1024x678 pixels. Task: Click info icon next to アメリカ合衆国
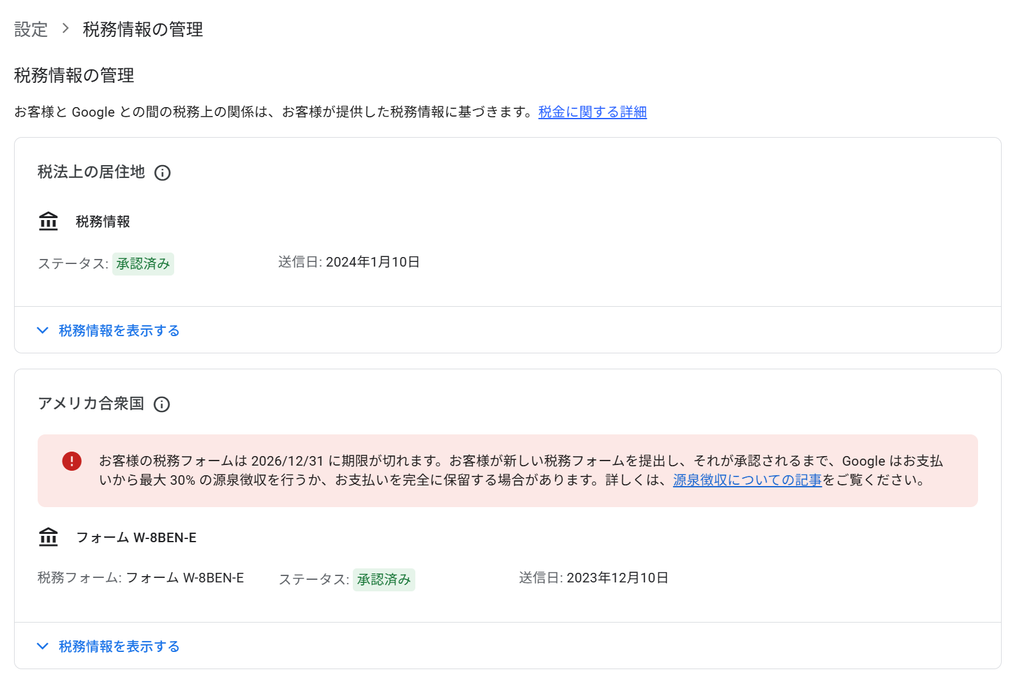click(161, 404)
